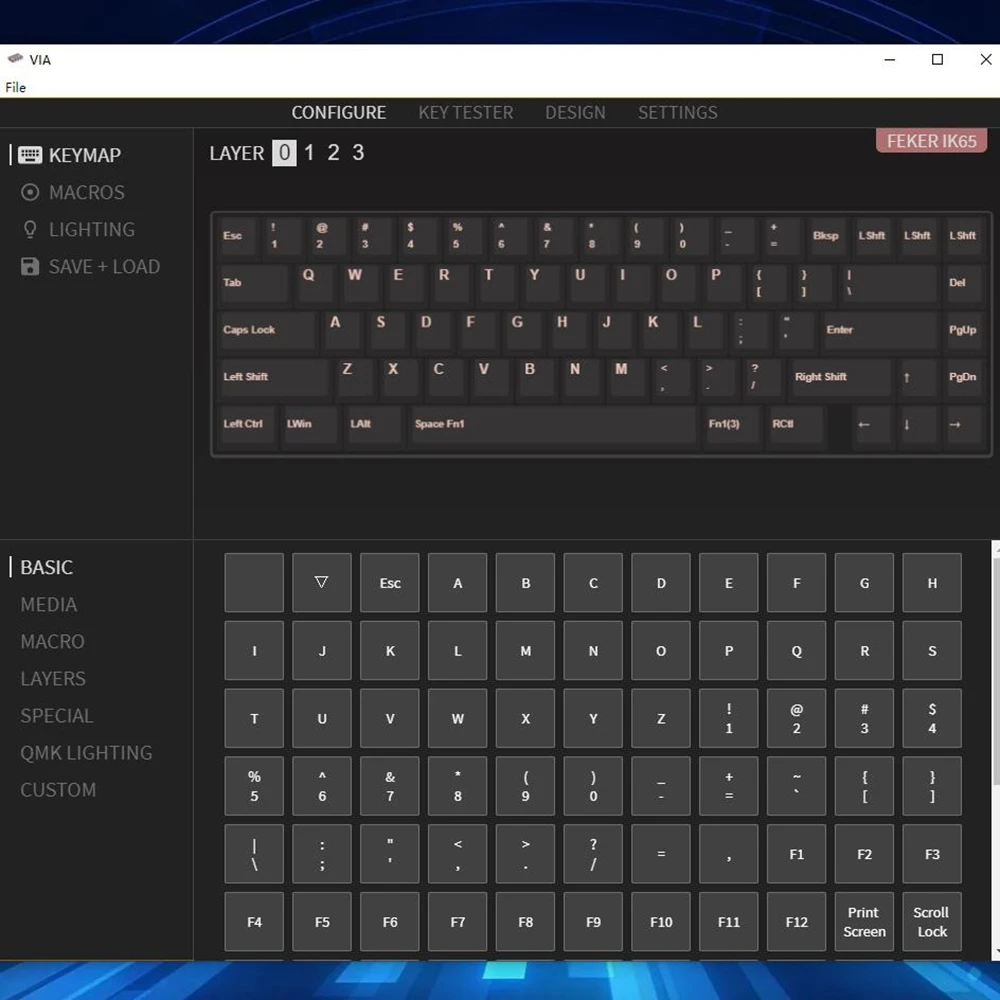Image resolution: width=1000 pixels, height=1000 pixels.
Task: Click the right arrow key on keyboard layout
Action: (955, 425)
